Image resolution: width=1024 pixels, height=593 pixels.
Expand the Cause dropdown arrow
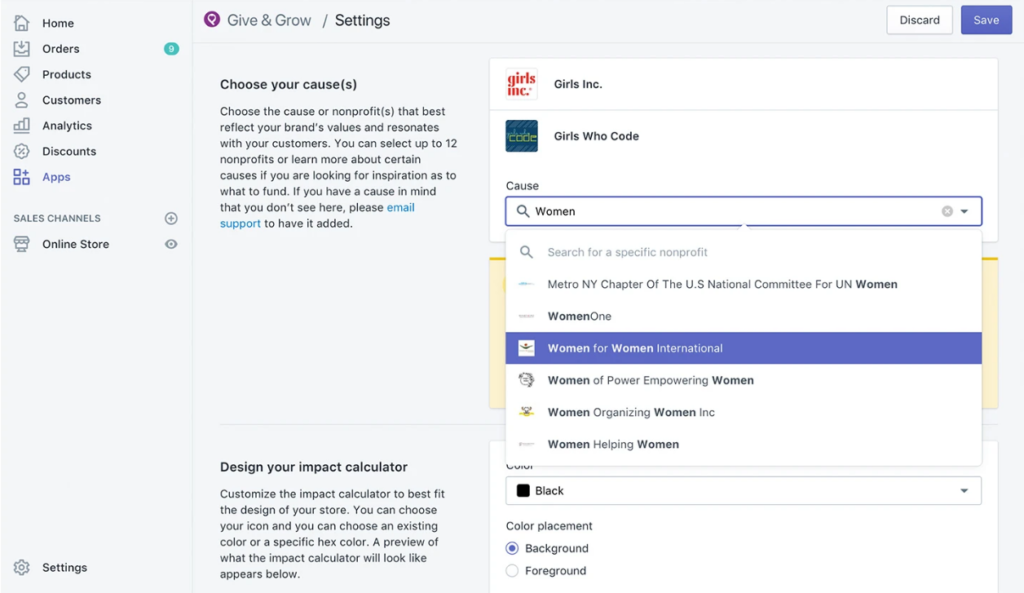[964, 211]
